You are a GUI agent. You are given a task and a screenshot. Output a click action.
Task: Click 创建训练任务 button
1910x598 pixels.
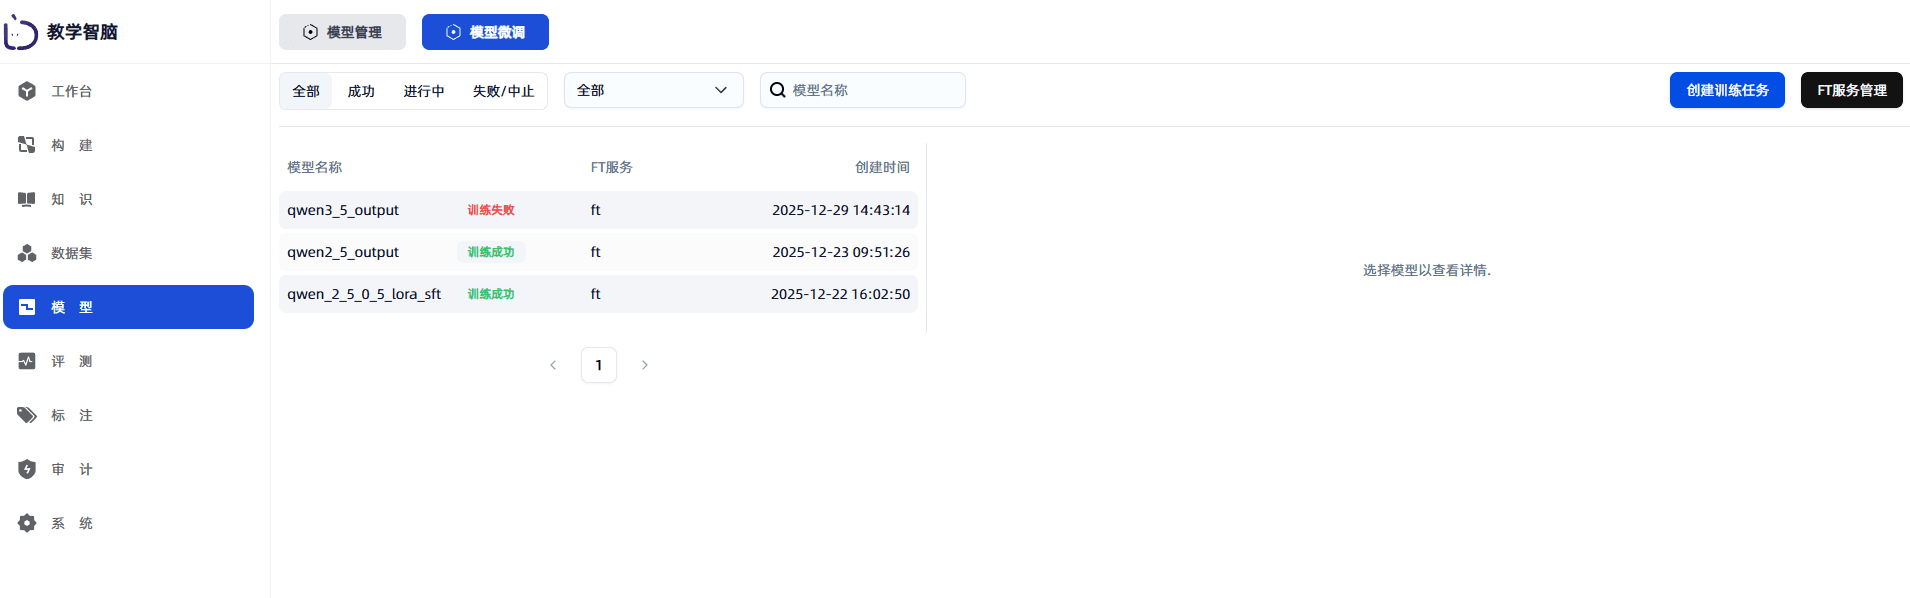pyautogui.click(x=1727, y=90)
